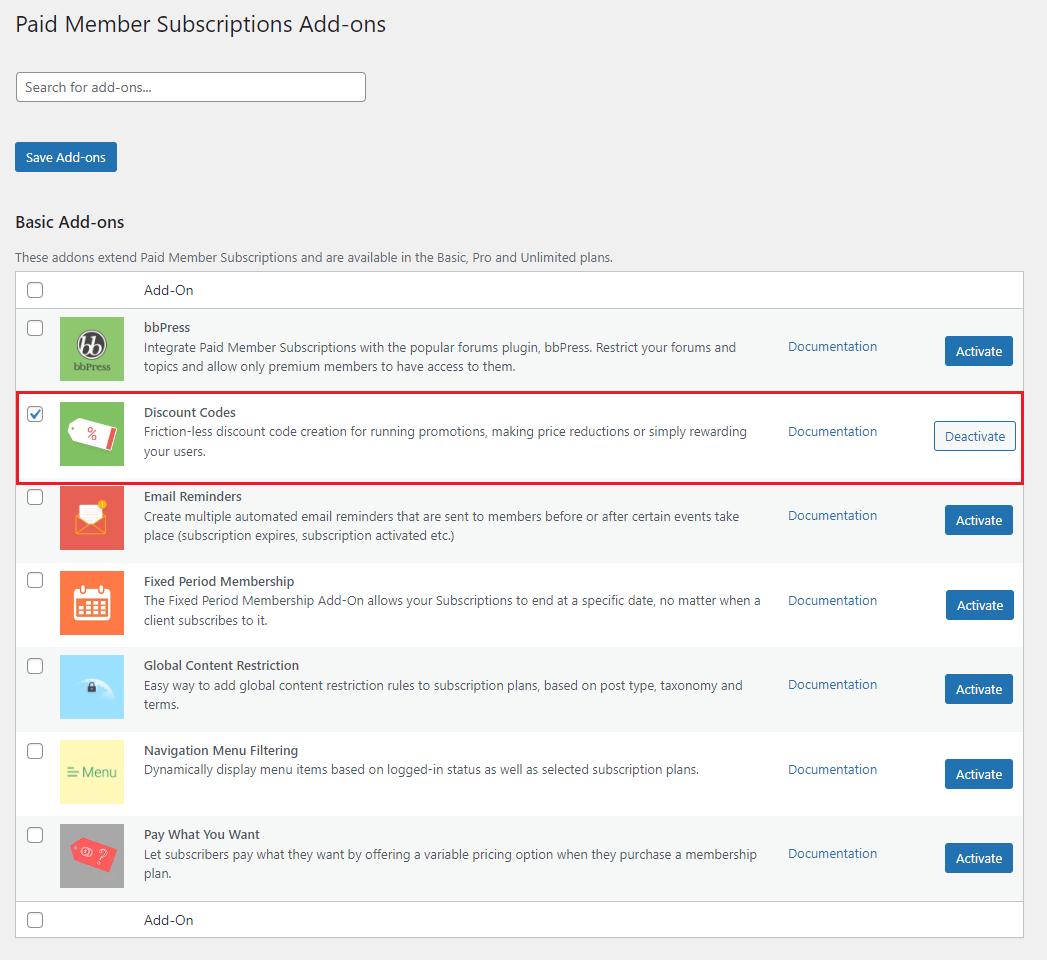The width and height of the screenshot is (1047, 960).
Task: Click the Pay What You Want title
Action: (x=202, y=834)
